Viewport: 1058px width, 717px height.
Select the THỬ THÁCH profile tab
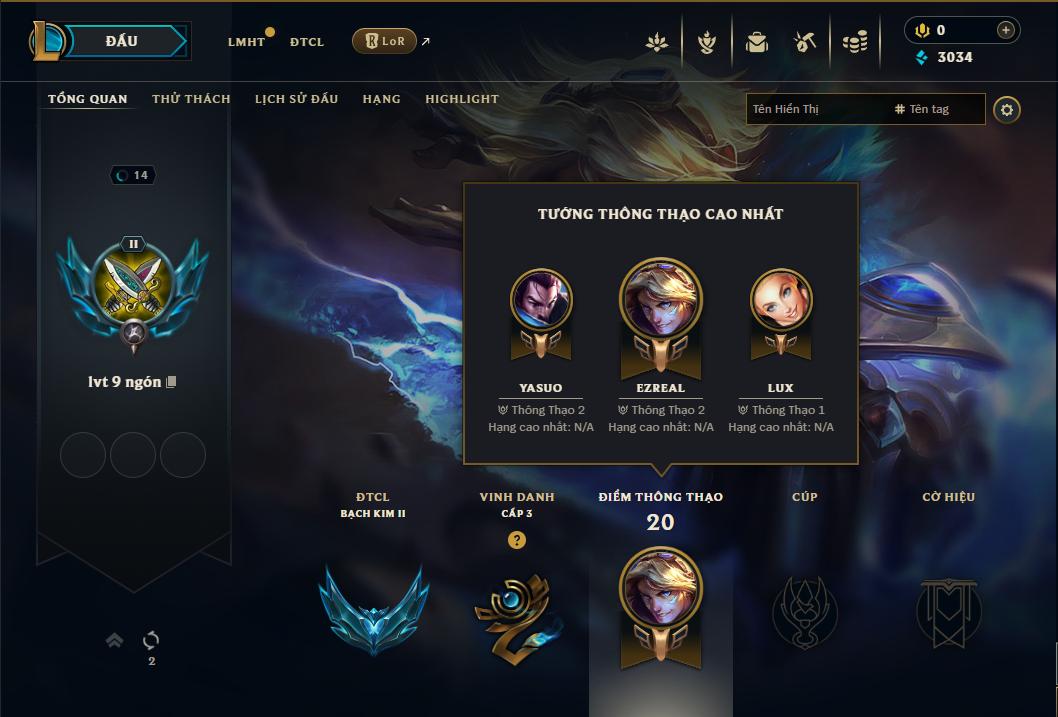(191, 99)
